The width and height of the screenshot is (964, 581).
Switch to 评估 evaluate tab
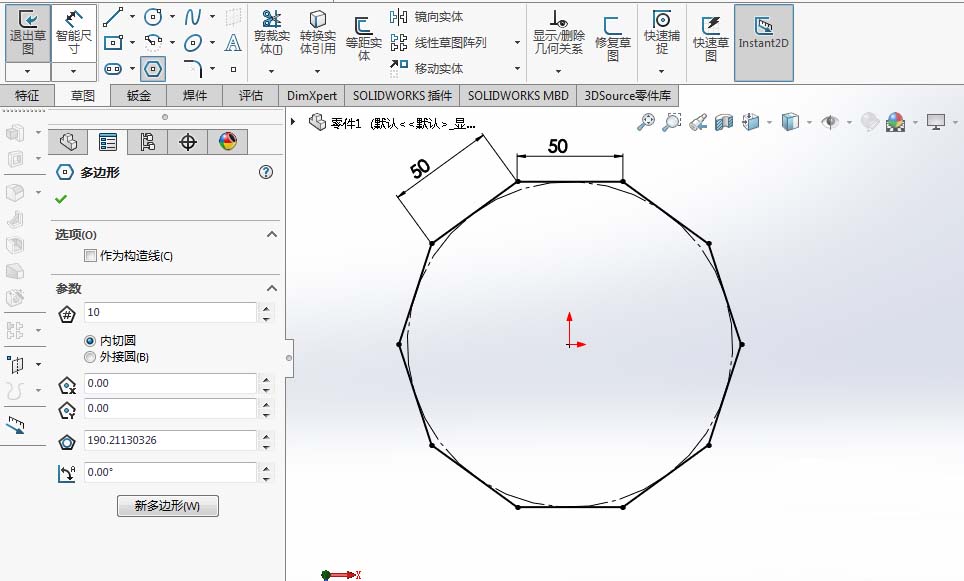pyautogui.click(x=251, y=95)
